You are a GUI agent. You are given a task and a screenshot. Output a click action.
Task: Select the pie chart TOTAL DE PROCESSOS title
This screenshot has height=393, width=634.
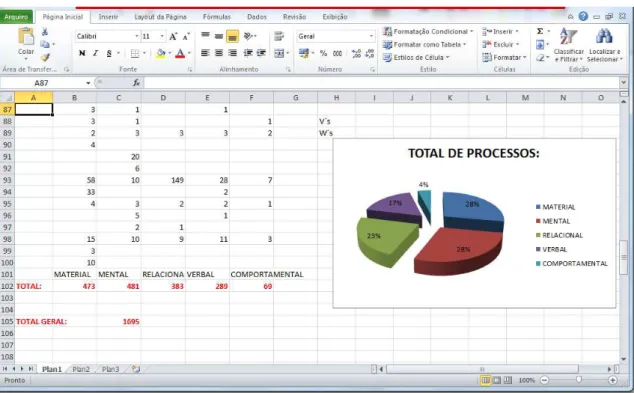(x=473, y=153)
